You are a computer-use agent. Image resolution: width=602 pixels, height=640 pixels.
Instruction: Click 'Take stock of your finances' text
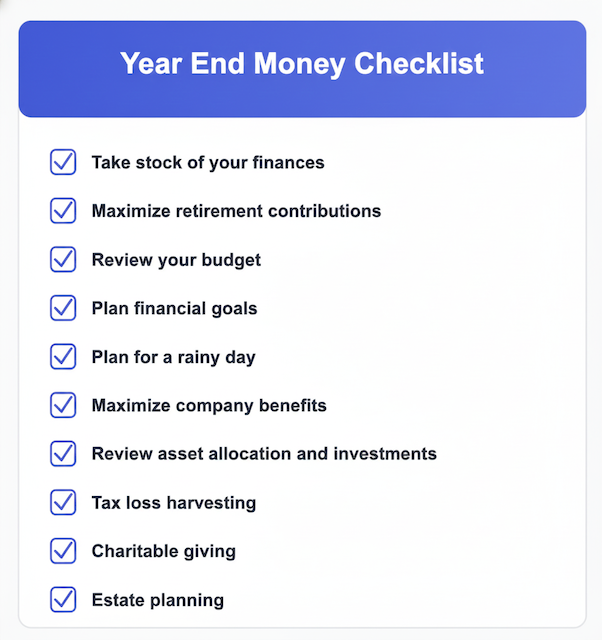208,162
